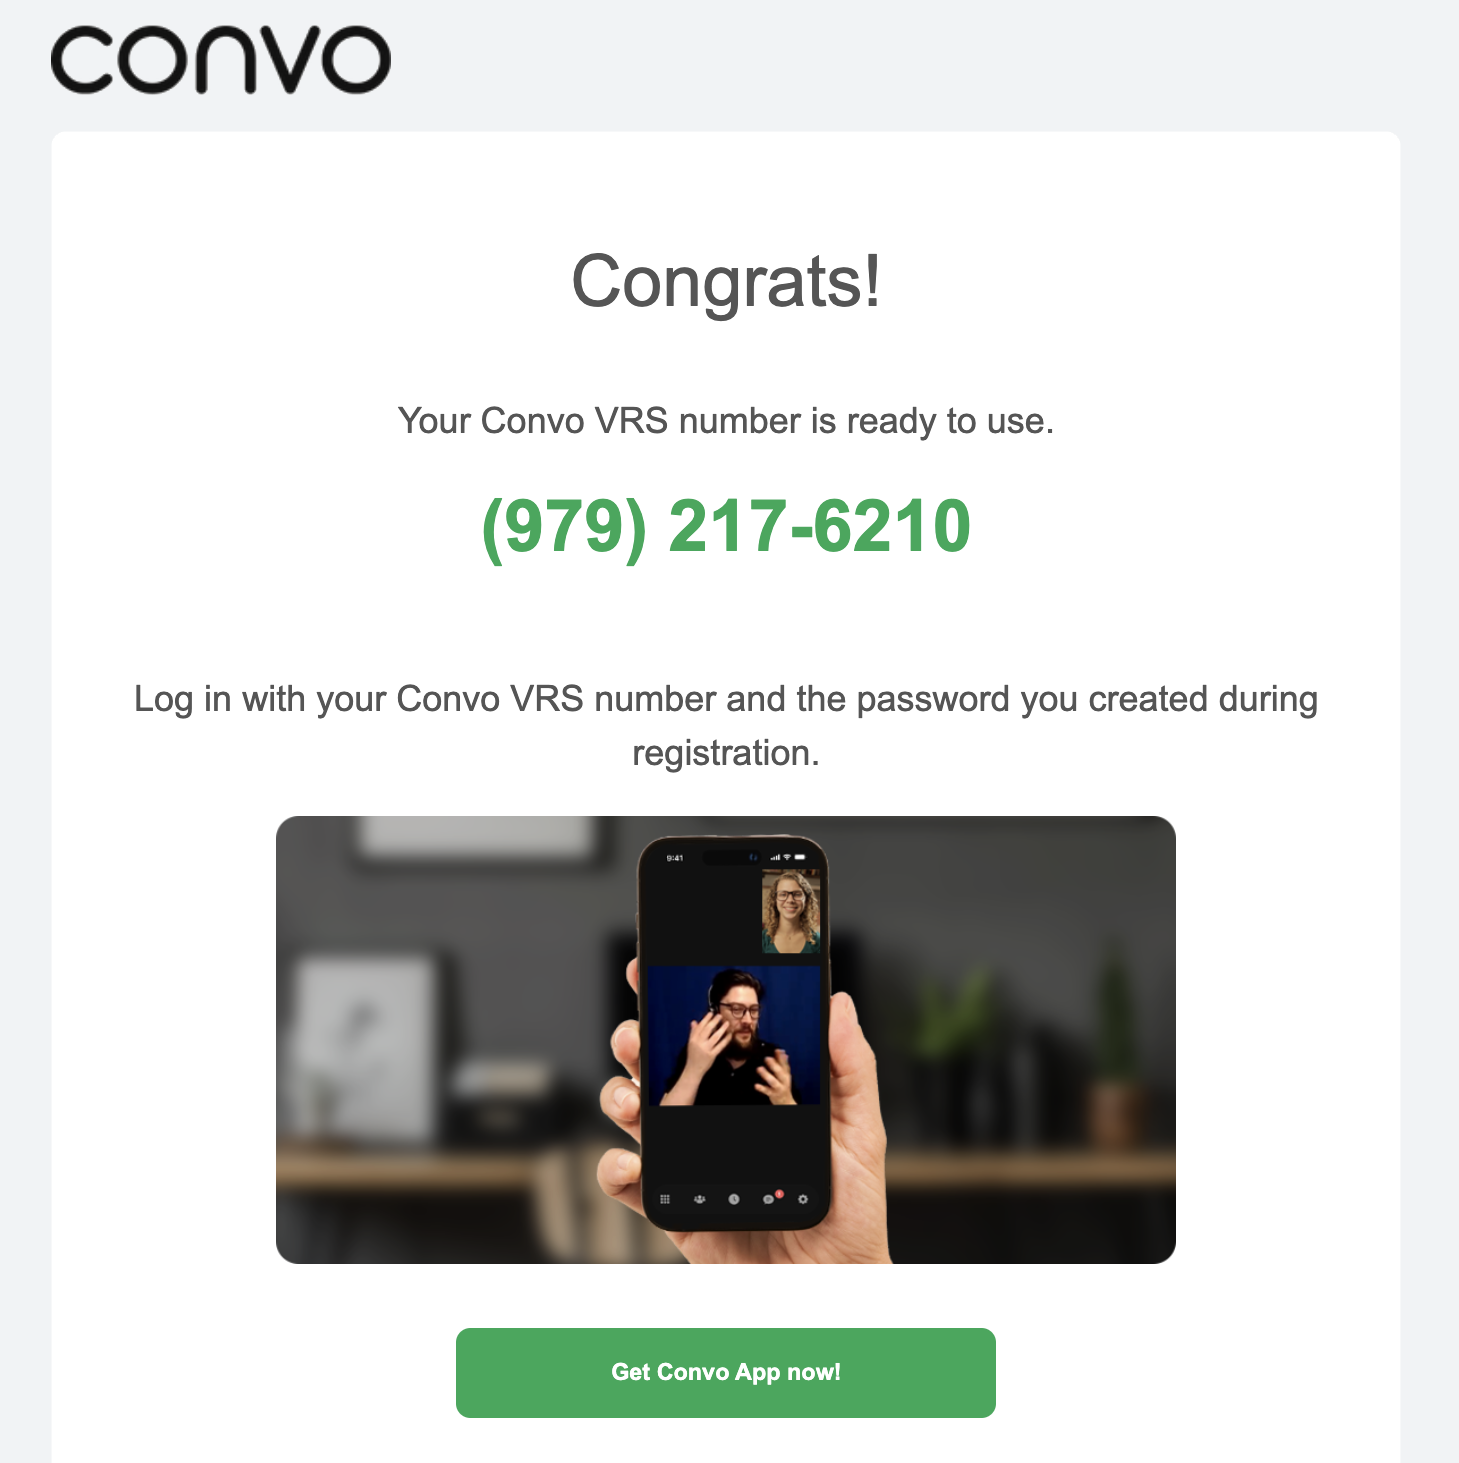The width and height of the screenshot is (1459, 1463).
Task: Click the green VRS number (979) 217-6210
Action: pos(726,526)
